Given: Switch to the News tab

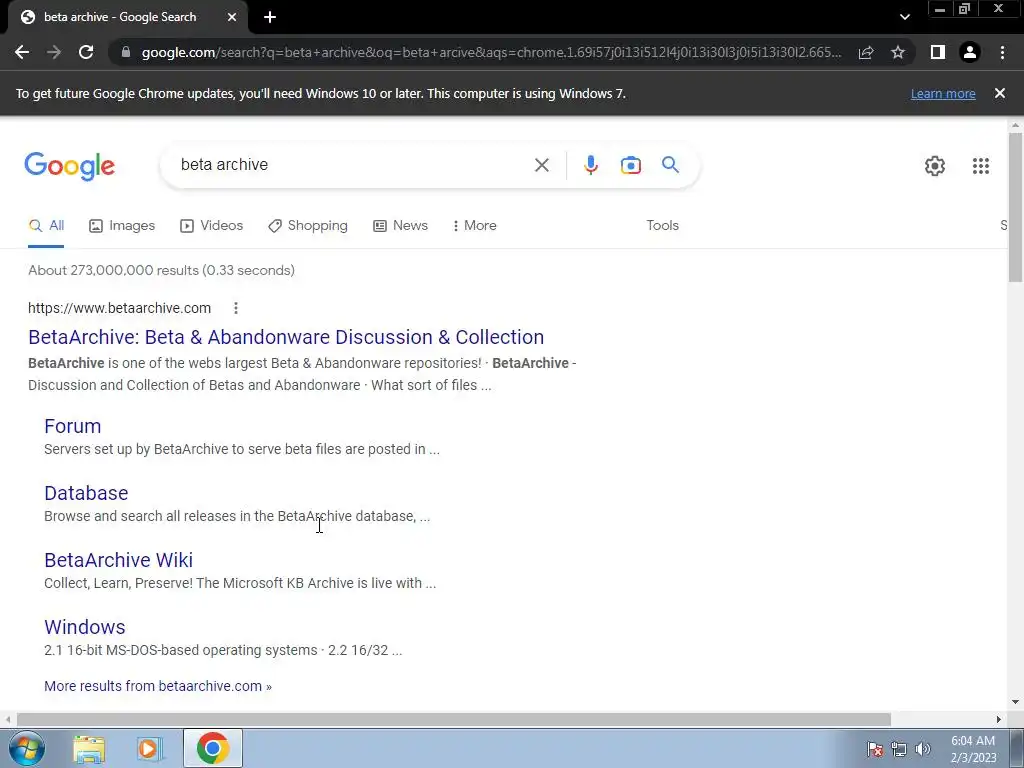Looking at the screenshot, I should (x=400, y=225).
